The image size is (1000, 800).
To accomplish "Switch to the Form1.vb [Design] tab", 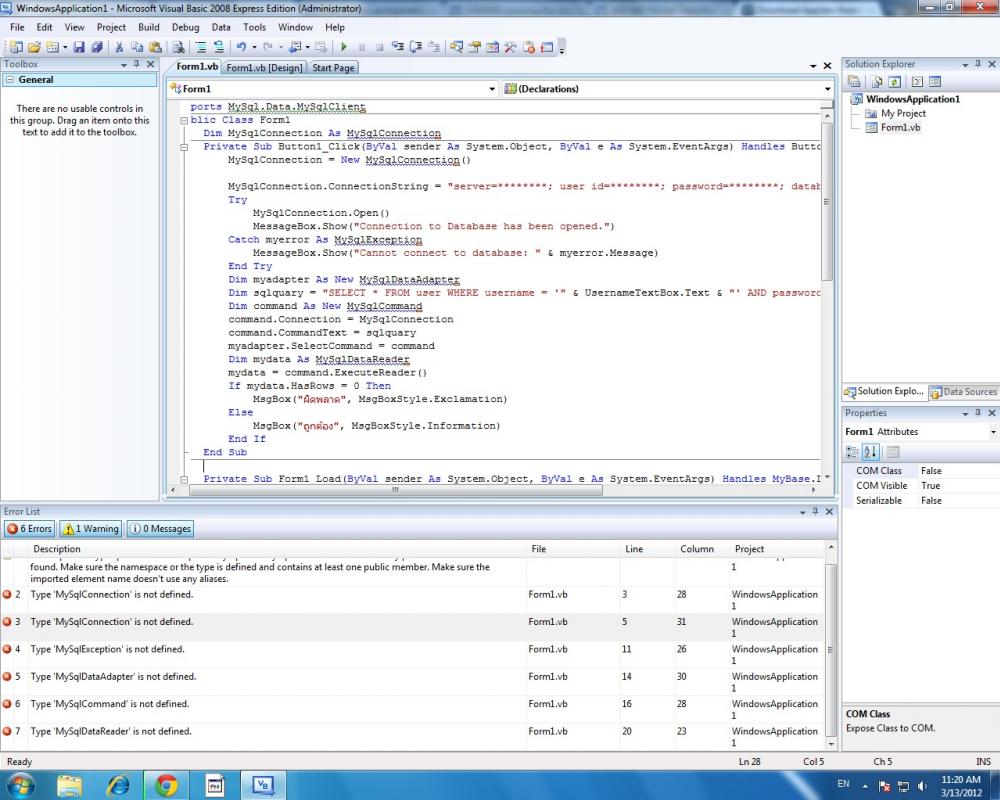I will point(265,68).
